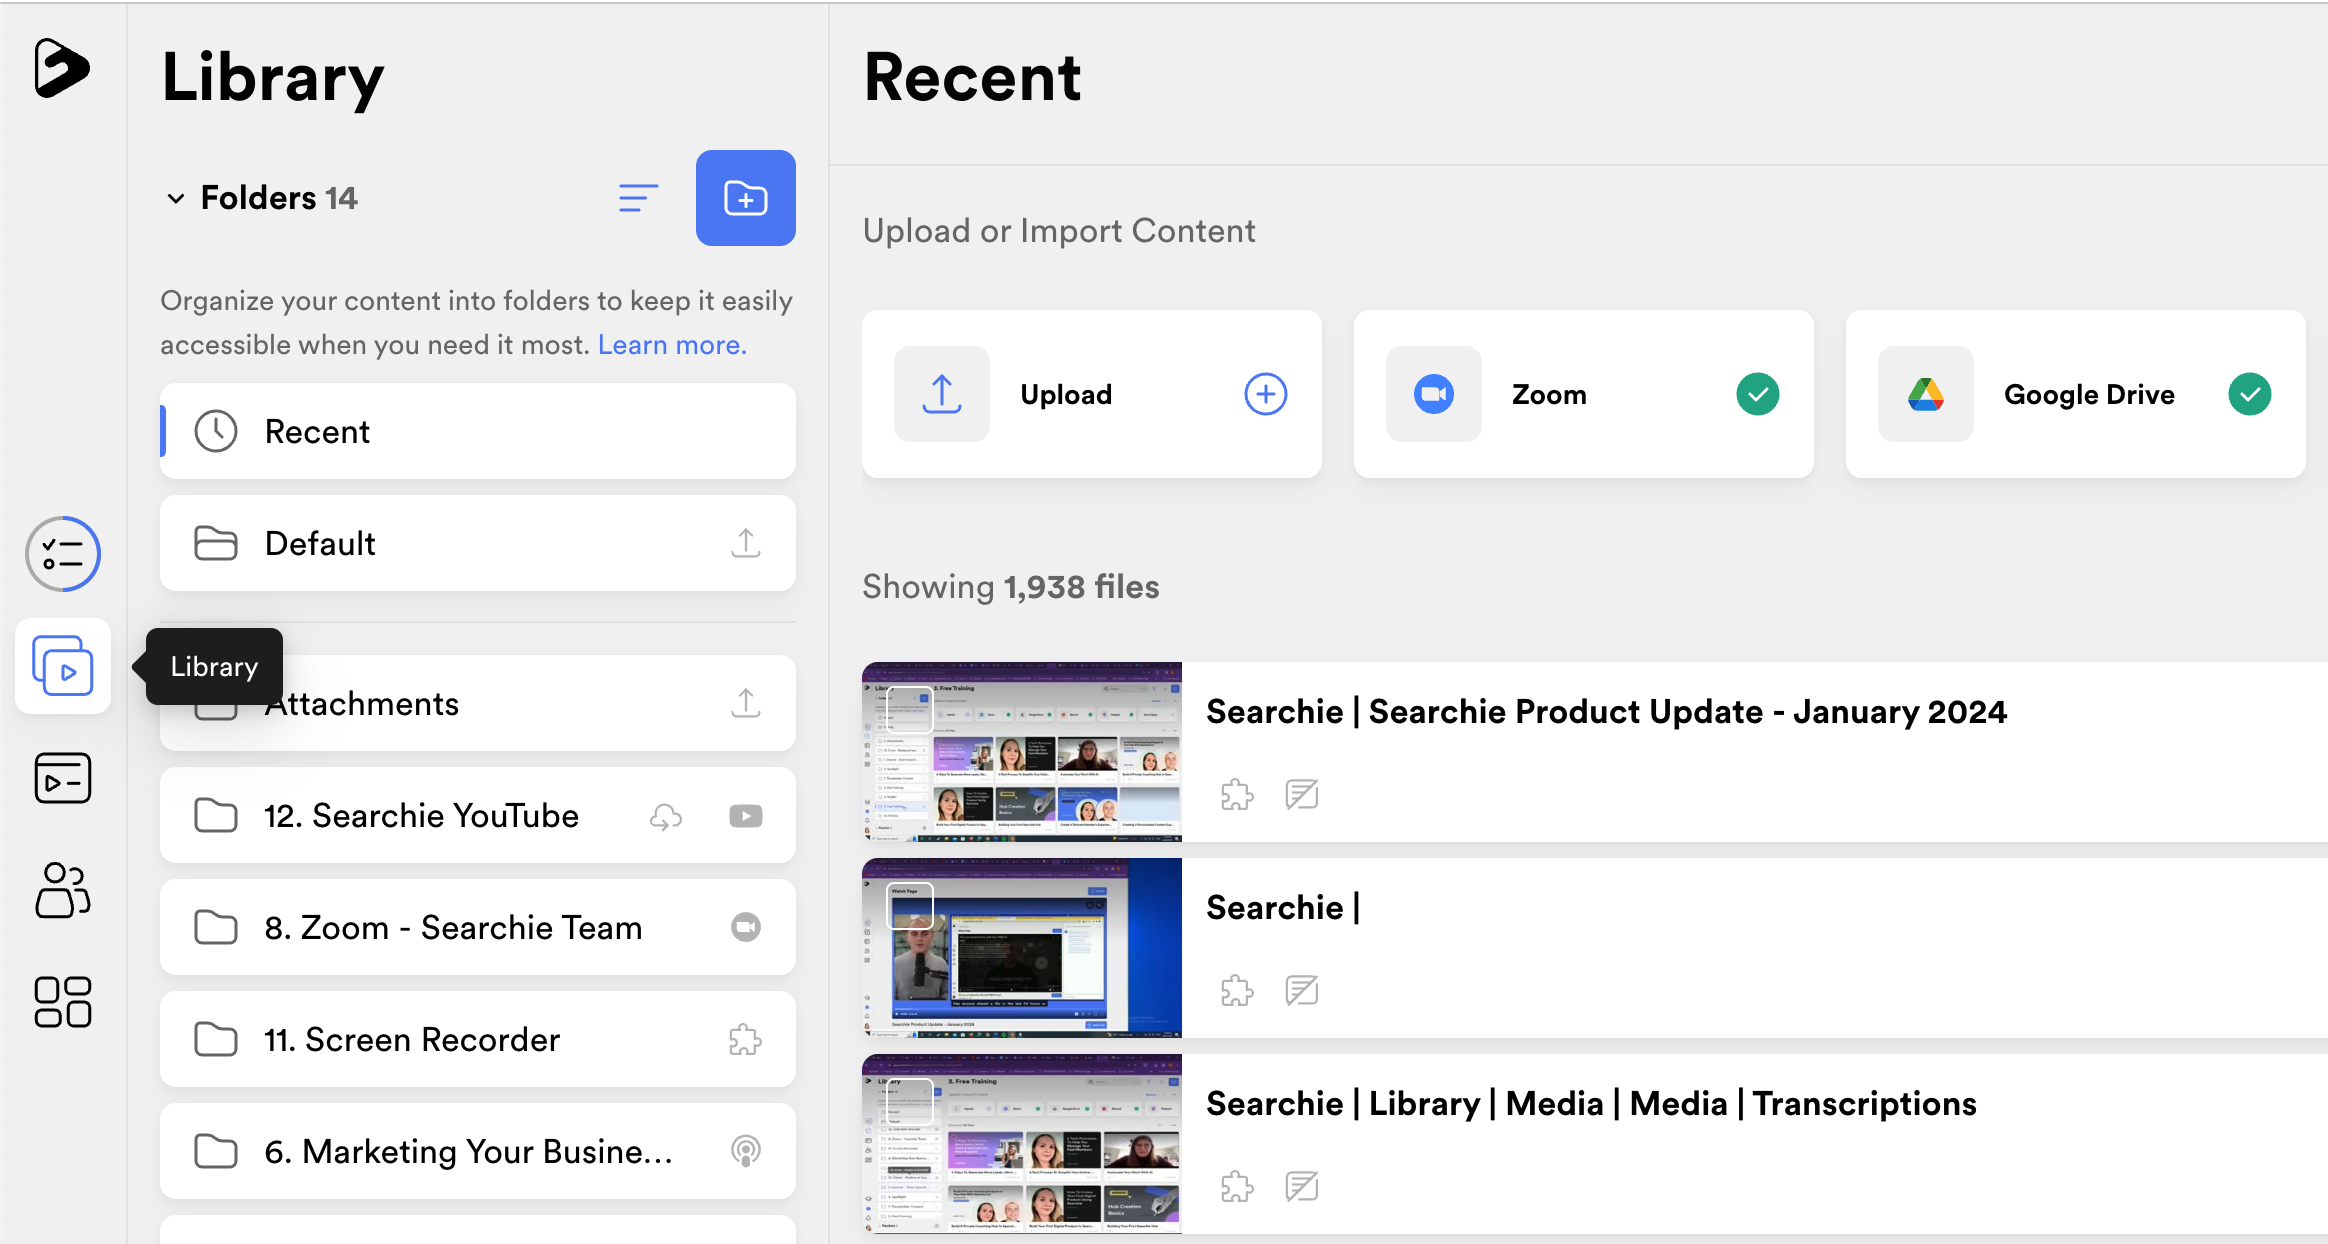Viewport: 2328px width, 1244px height.
Task: Toggle the Zoom connected checkmark
Action: [x=1758, y=394]
